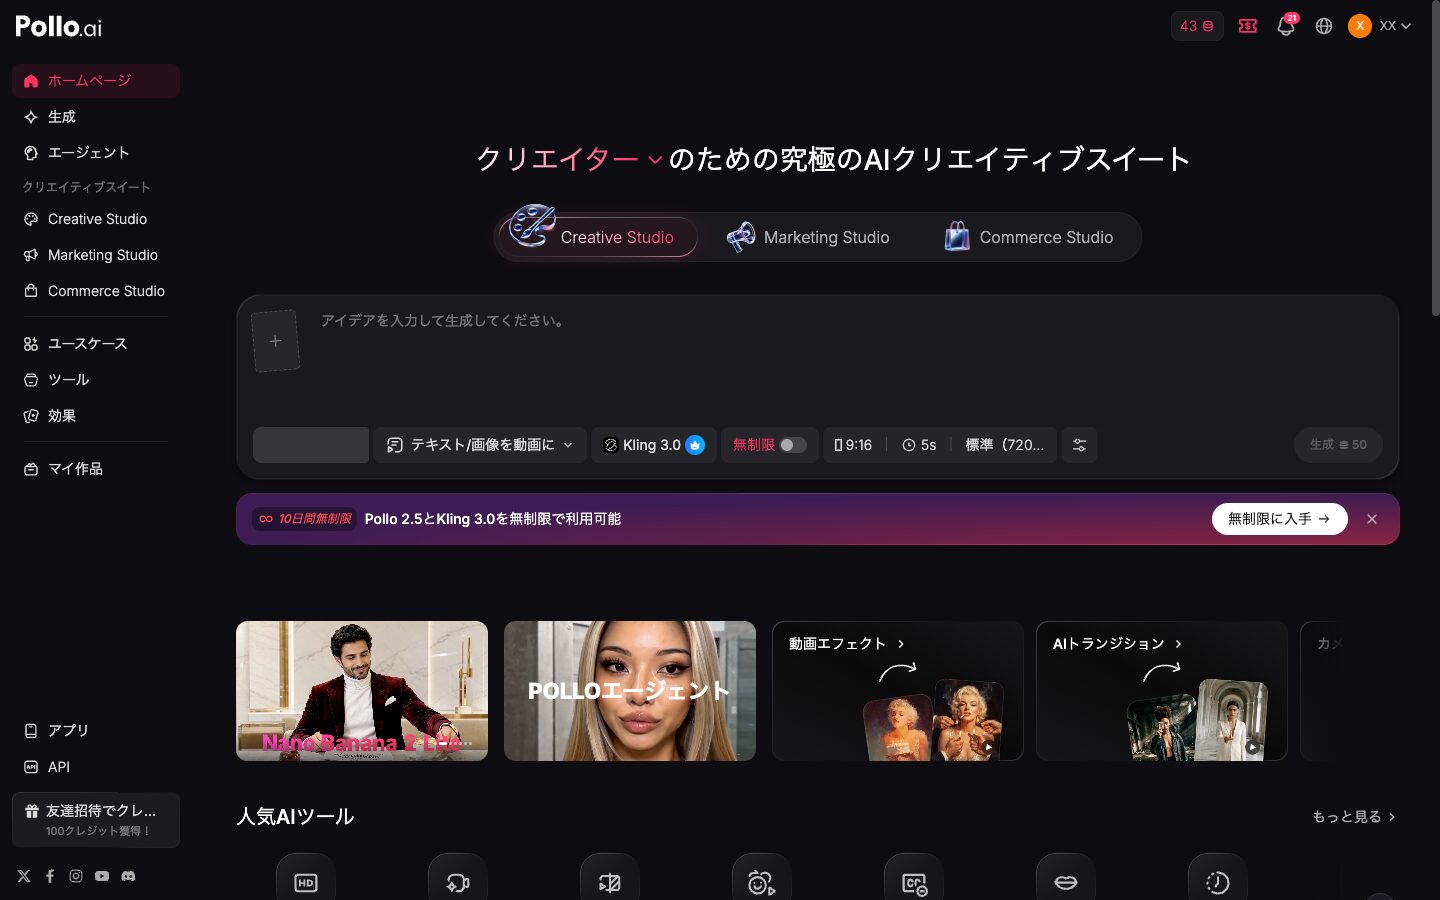Open the notifications bell
The width and height of the screenshot is (1440, 900).
1286,26
